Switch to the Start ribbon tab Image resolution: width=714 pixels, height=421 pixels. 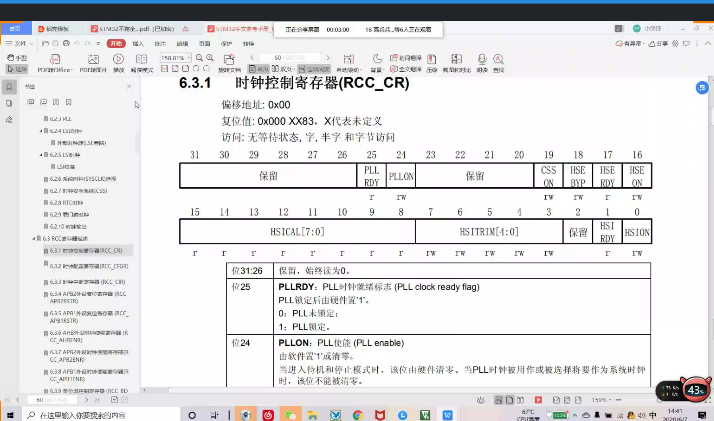click(x=116, y=45)
